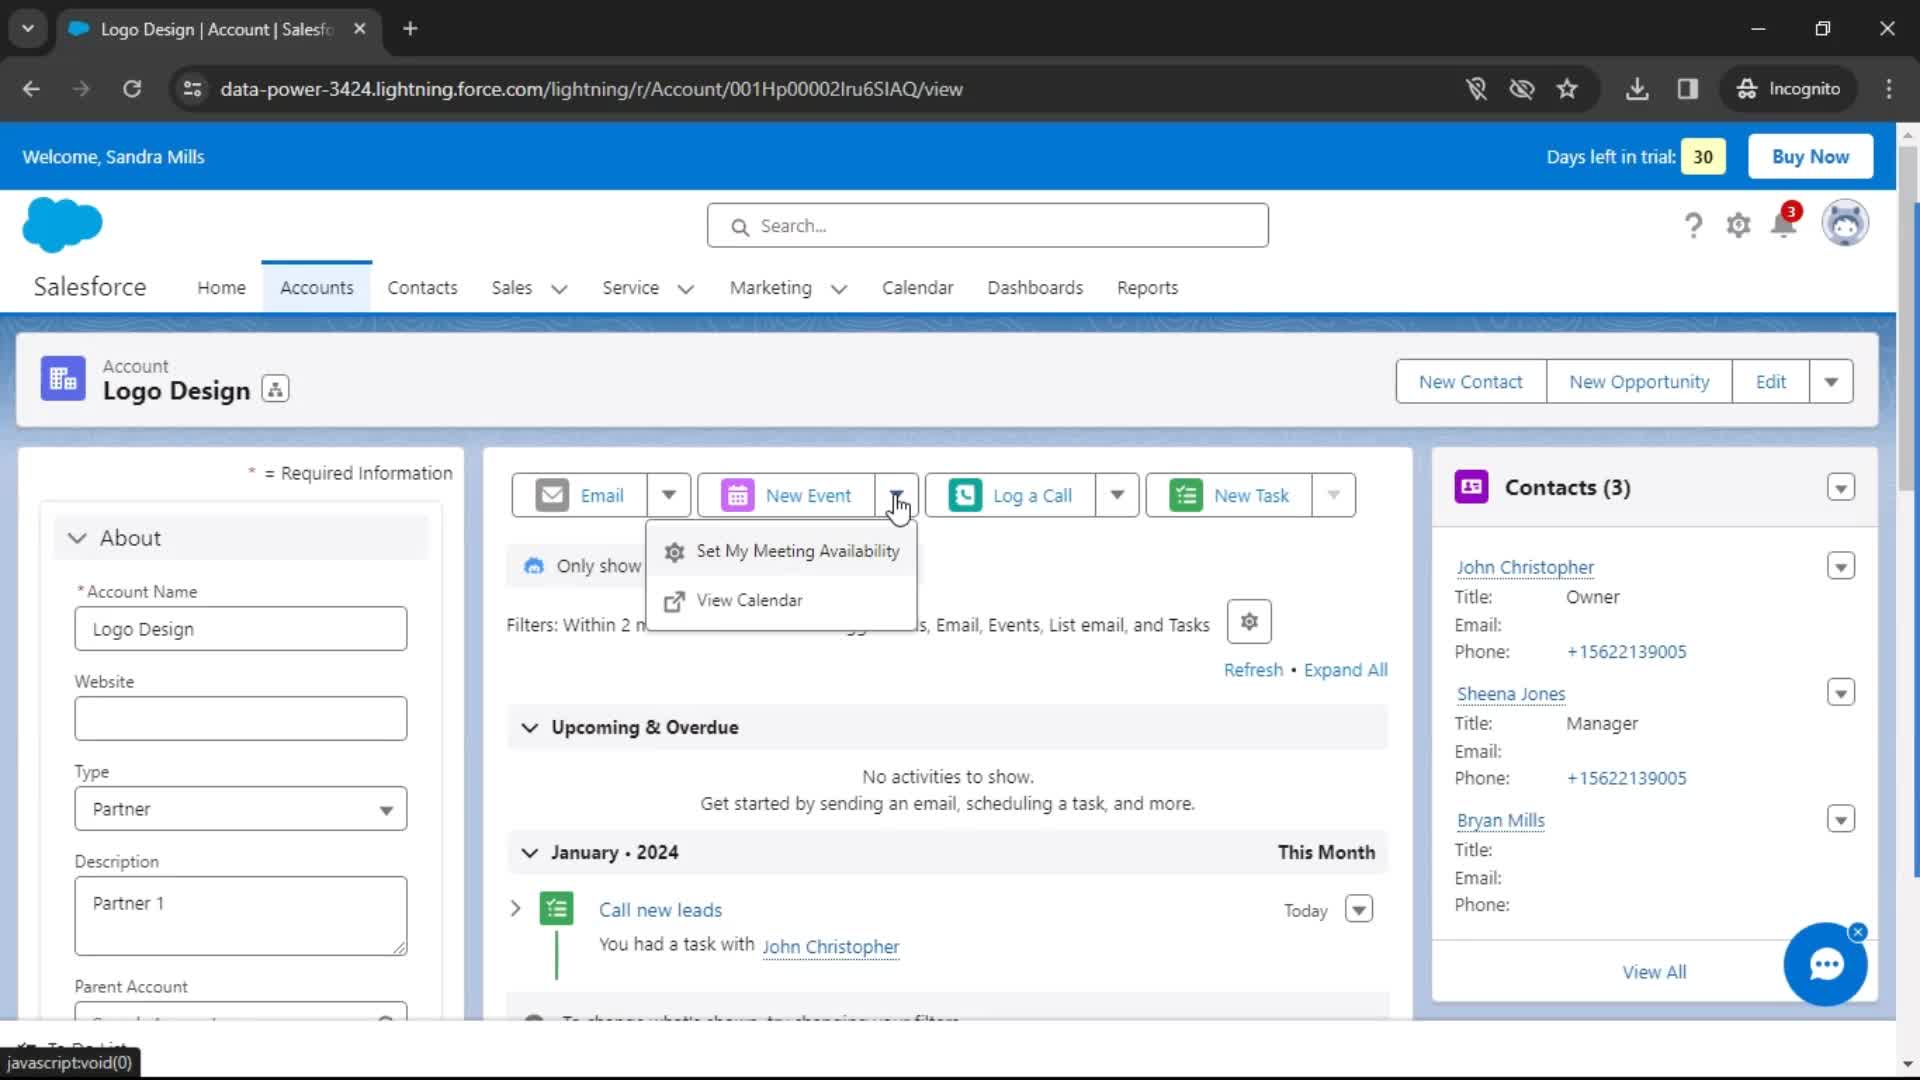Click the Salesforce cloud logo
This screenshot has width=1920, height=1080.
pos(62,224)
